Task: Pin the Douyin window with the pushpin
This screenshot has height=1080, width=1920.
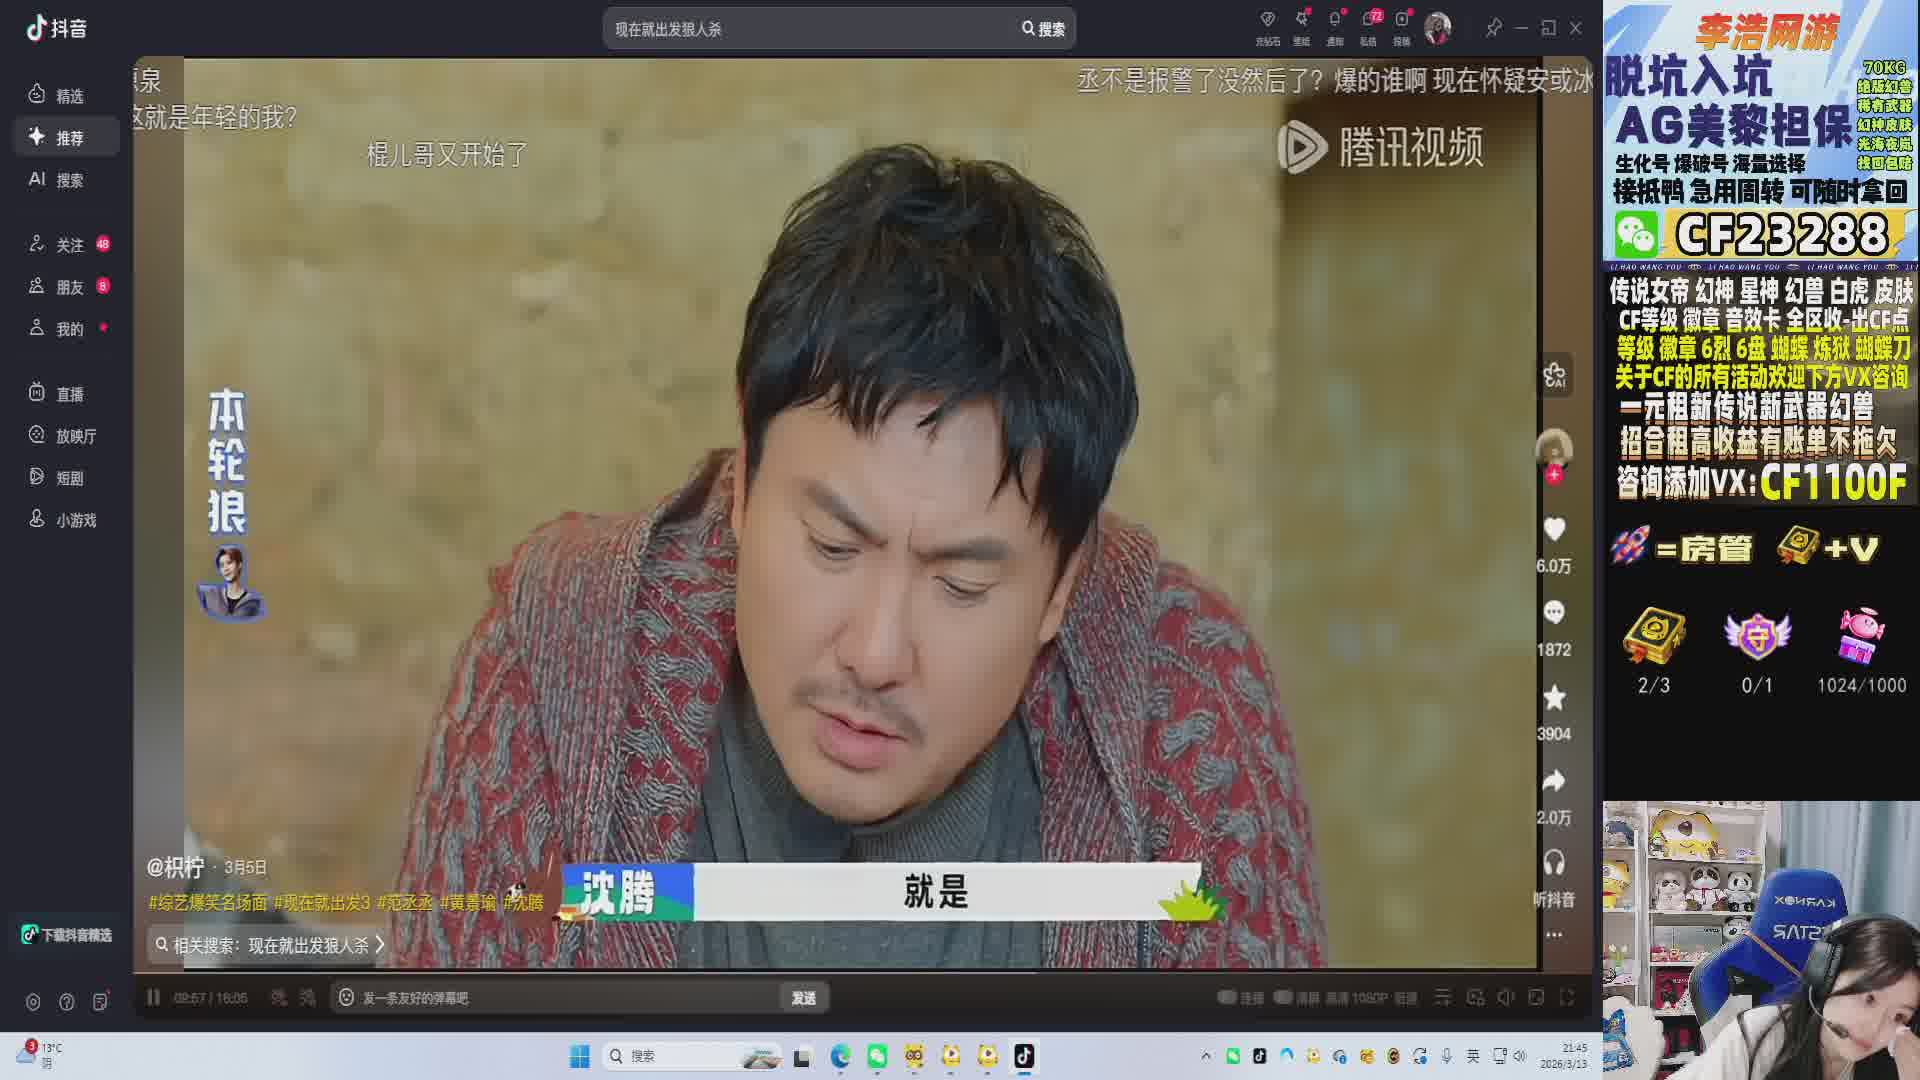Action: click(1493, 28)
